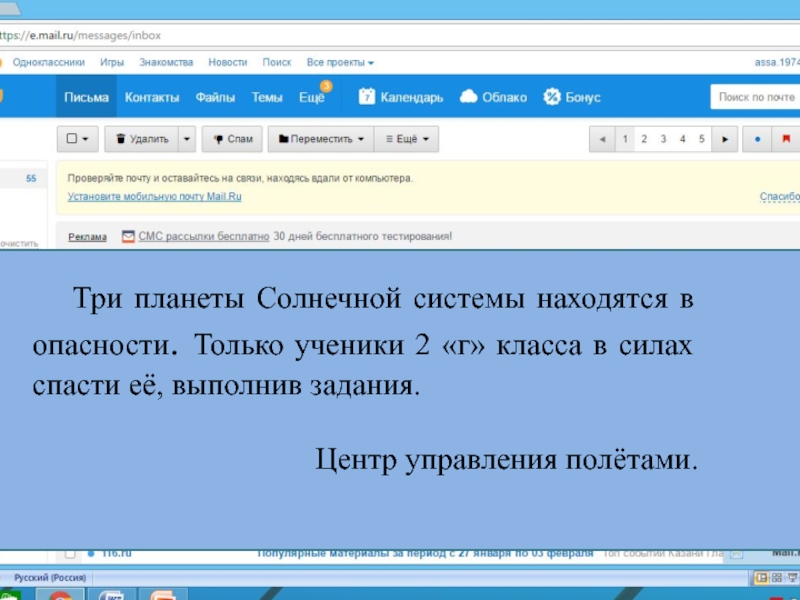
Task: Go to previous page arrow
Action: click(x=601, y=139)
